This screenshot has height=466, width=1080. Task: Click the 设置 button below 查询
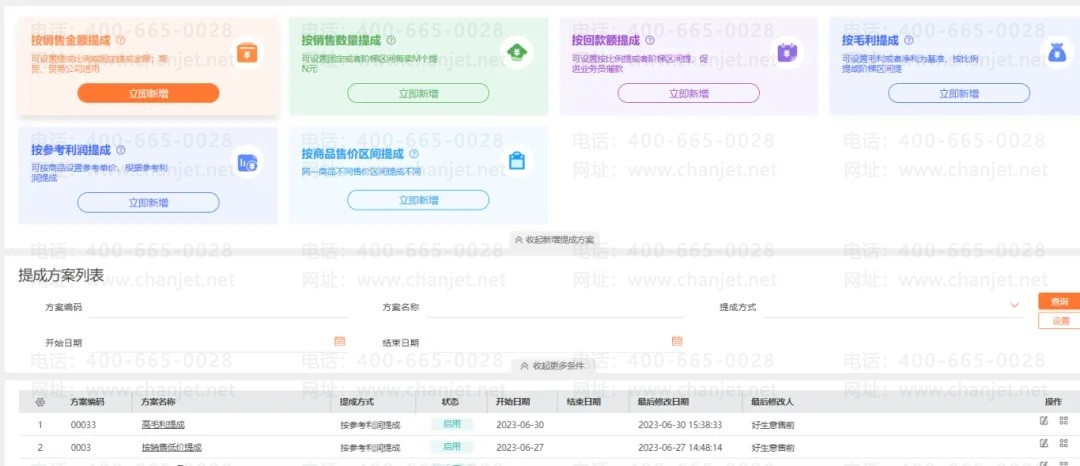[x=1059, y=321]
